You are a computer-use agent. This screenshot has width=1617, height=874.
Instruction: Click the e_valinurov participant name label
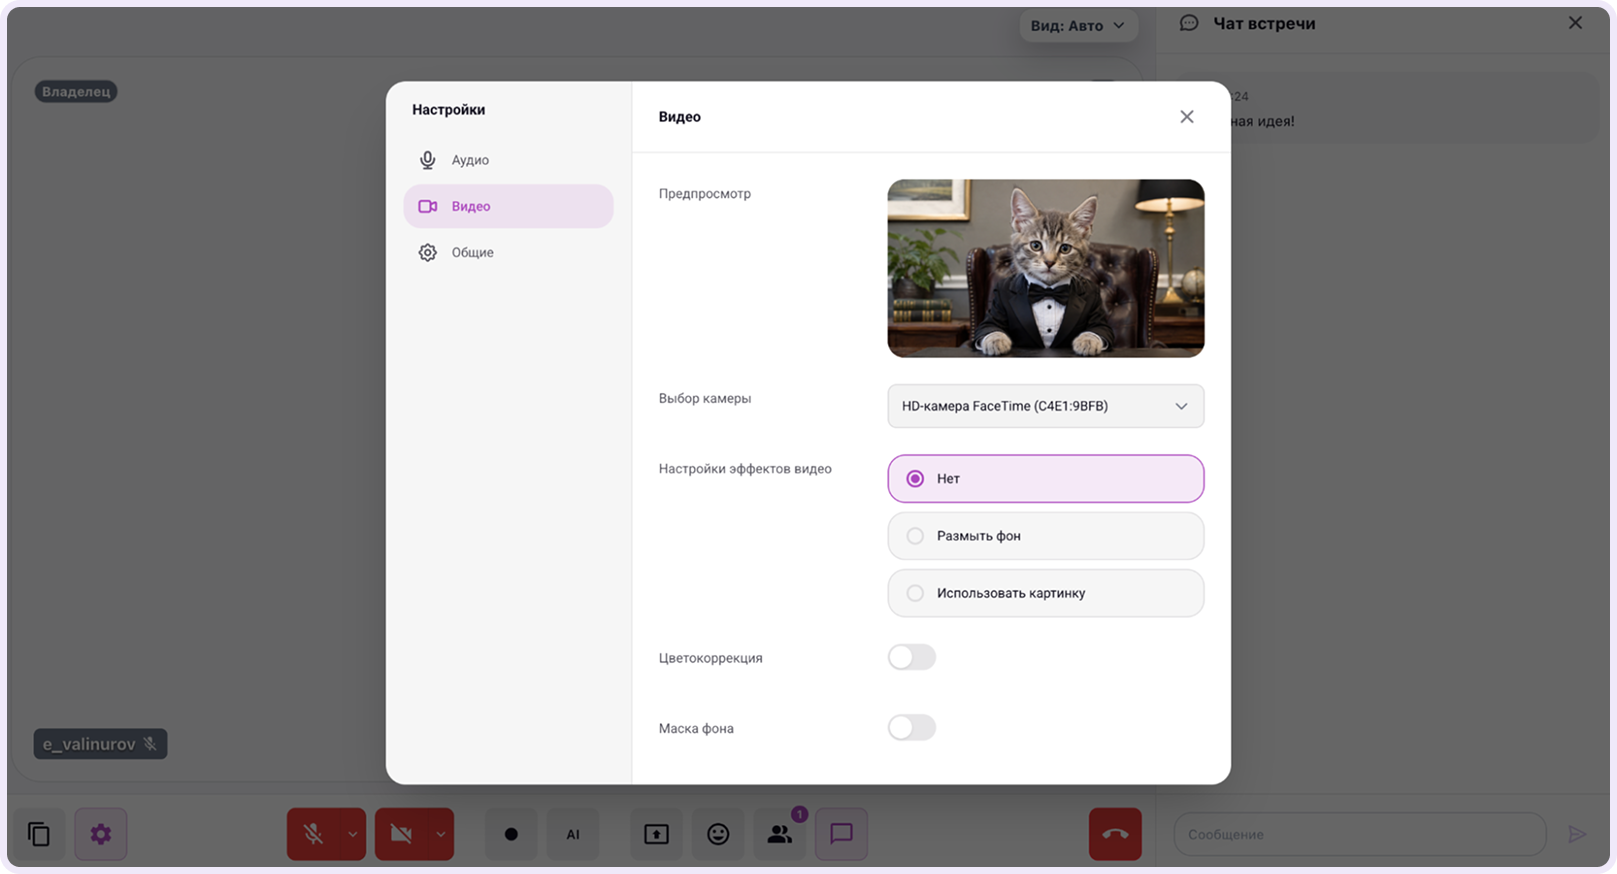[x=100, y=744]
